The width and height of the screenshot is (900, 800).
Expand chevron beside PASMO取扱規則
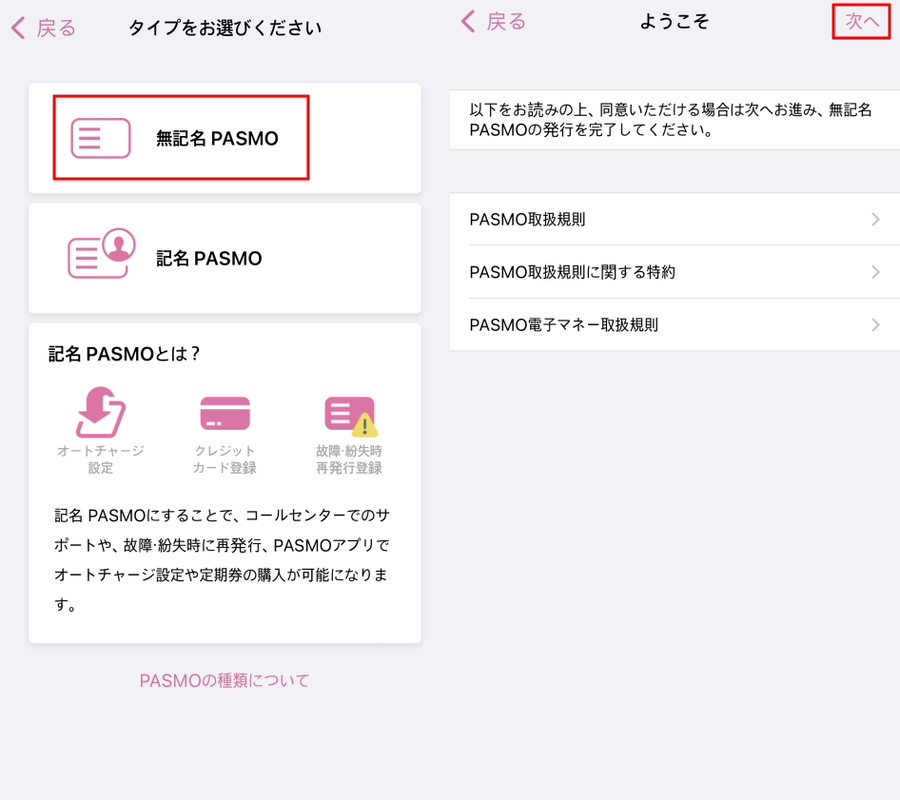tap(875, 219)
